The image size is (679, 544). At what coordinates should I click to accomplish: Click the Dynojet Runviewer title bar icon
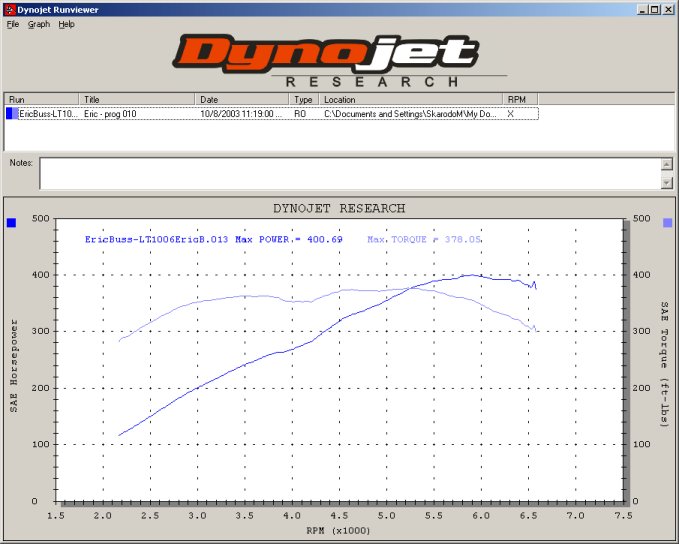coord(10,9)
